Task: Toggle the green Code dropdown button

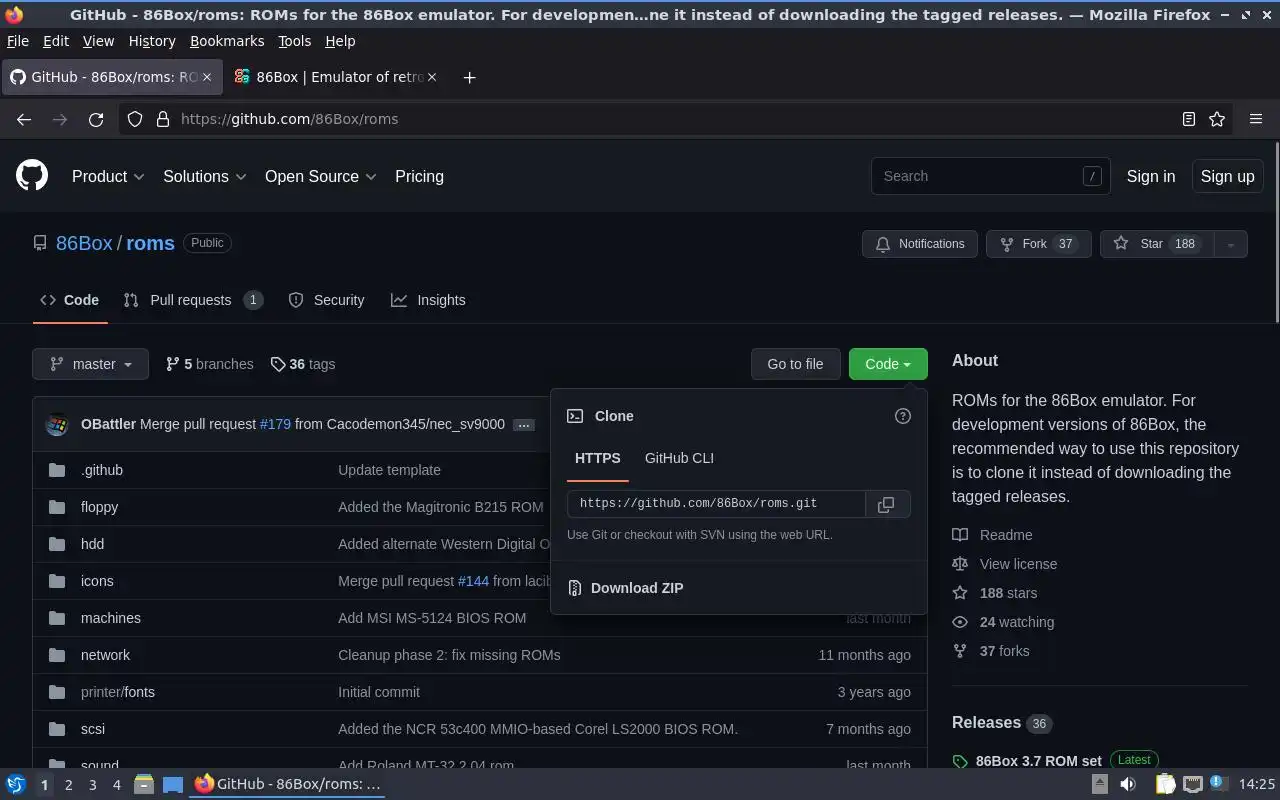Action: tap(888, 364)
